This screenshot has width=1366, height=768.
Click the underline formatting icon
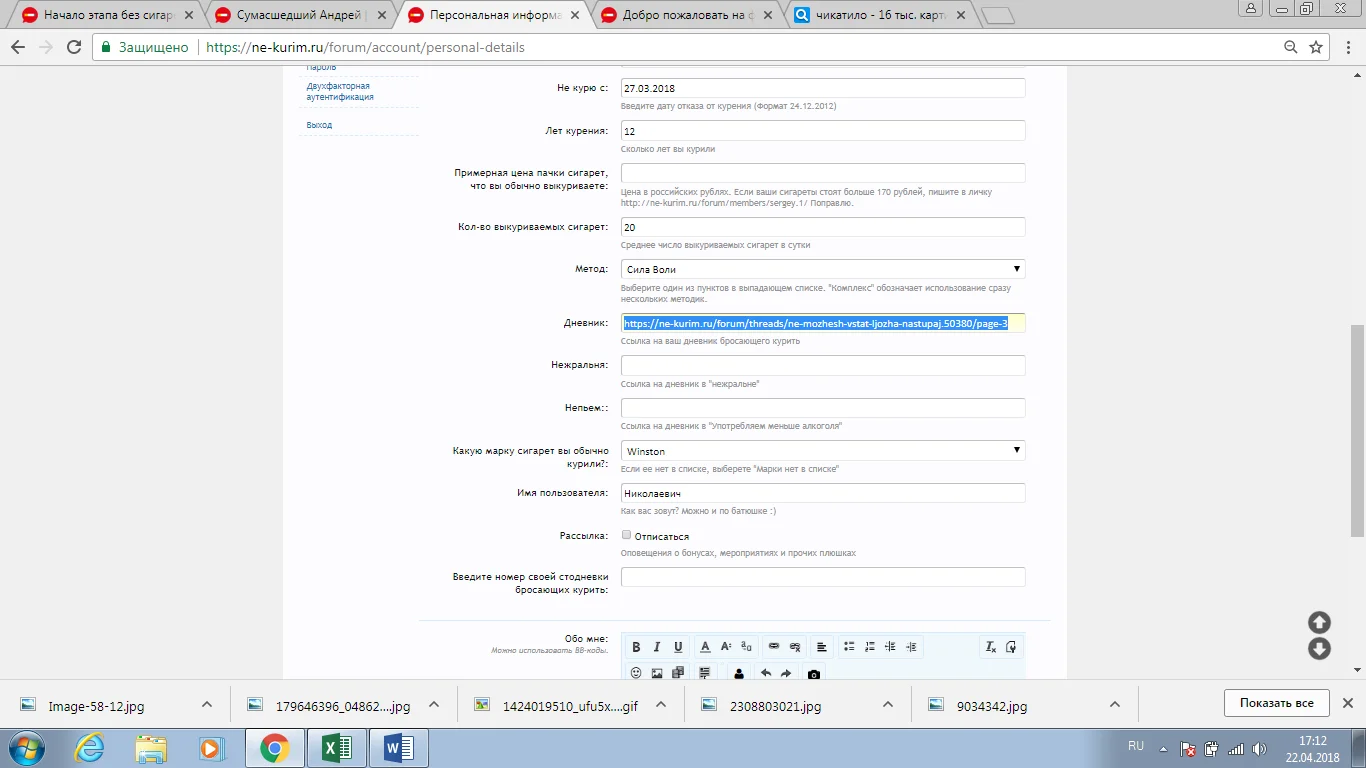[678, 647]
